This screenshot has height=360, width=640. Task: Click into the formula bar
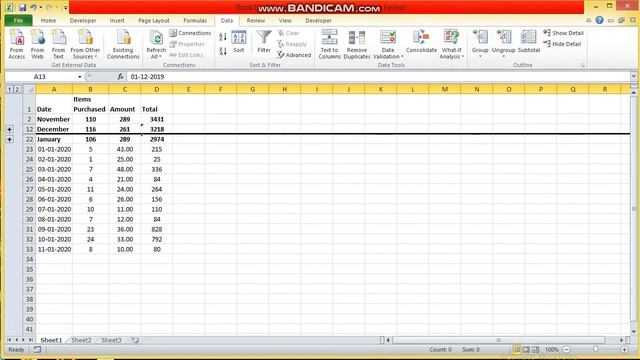(x=379, y=77)
